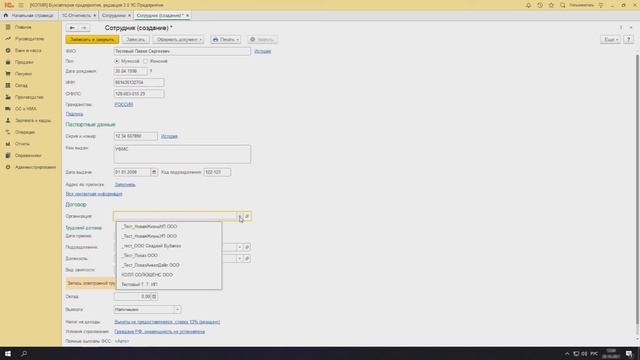Open favorites star icon in title bar
Viewport: 640px width, 360px height.
tap(551, 5)
